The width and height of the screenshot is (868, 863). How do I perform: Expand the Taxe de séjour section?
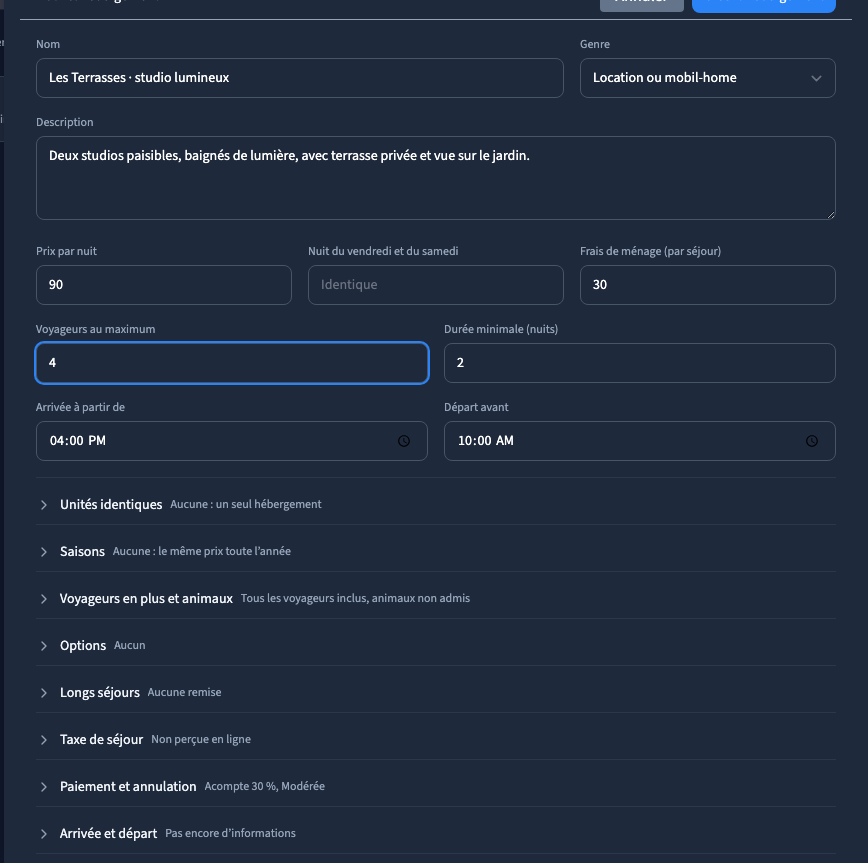pos(436,740)
